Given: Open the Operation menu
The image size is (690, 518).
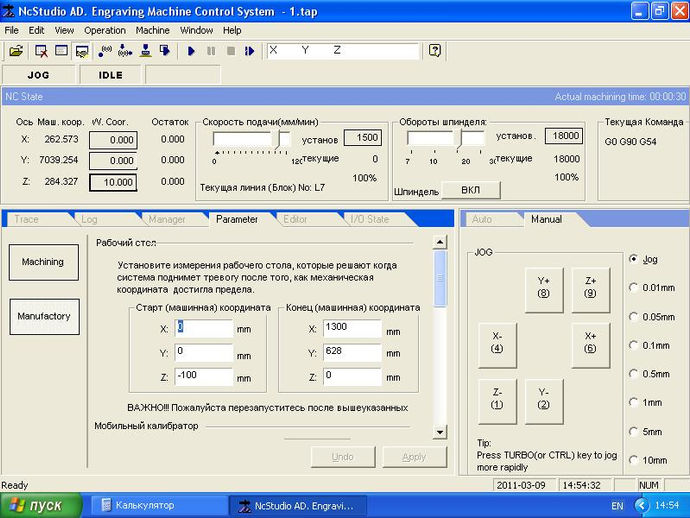Looking at the screenshot, I should (x=105, y=30).
